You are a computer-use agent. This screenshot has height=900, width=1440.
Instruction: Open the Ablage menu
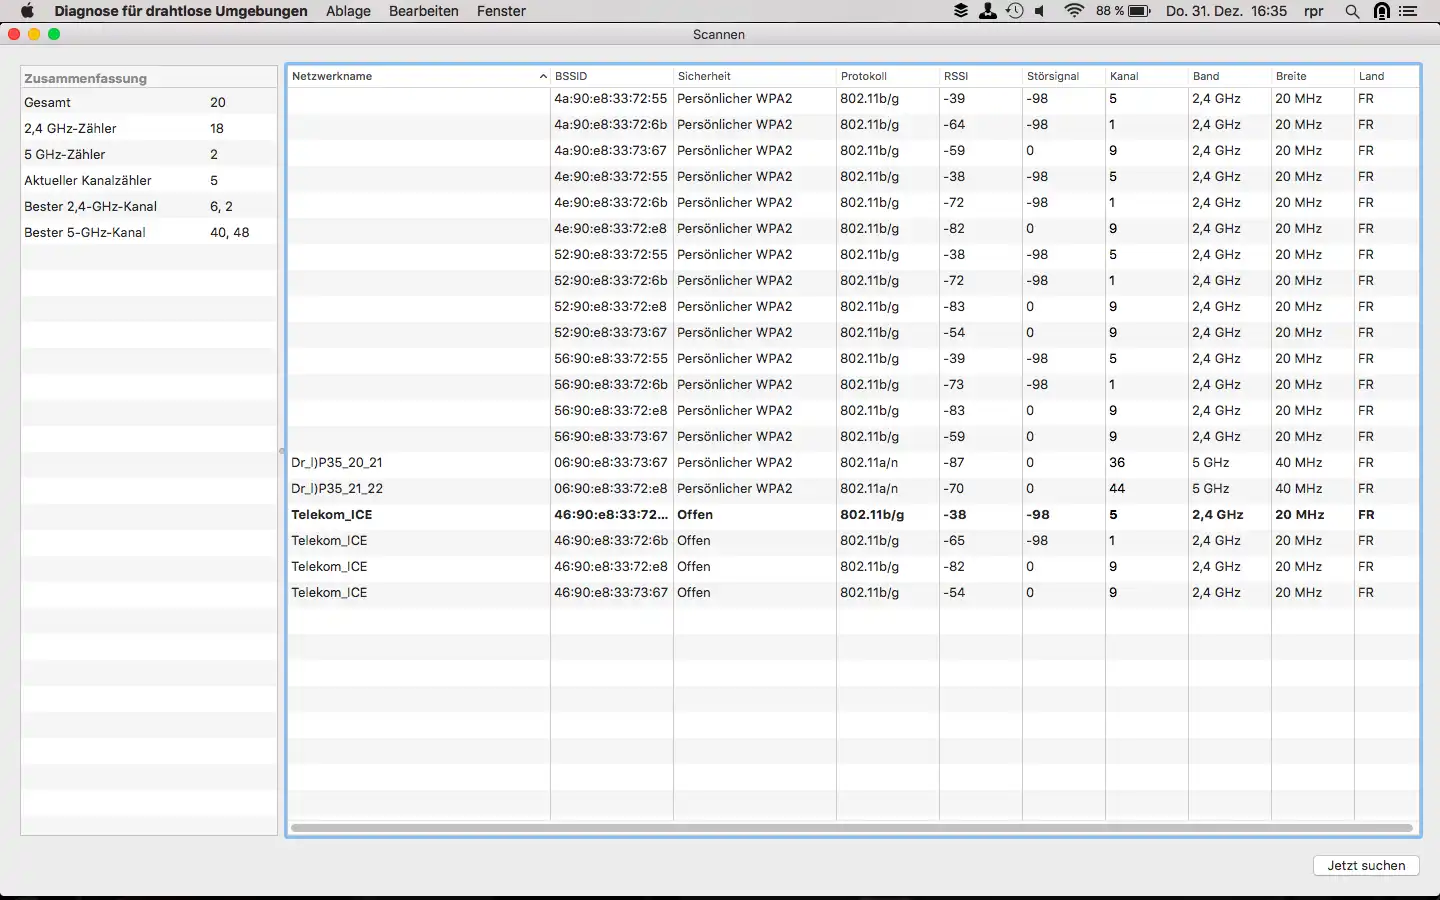coord(348,11)
